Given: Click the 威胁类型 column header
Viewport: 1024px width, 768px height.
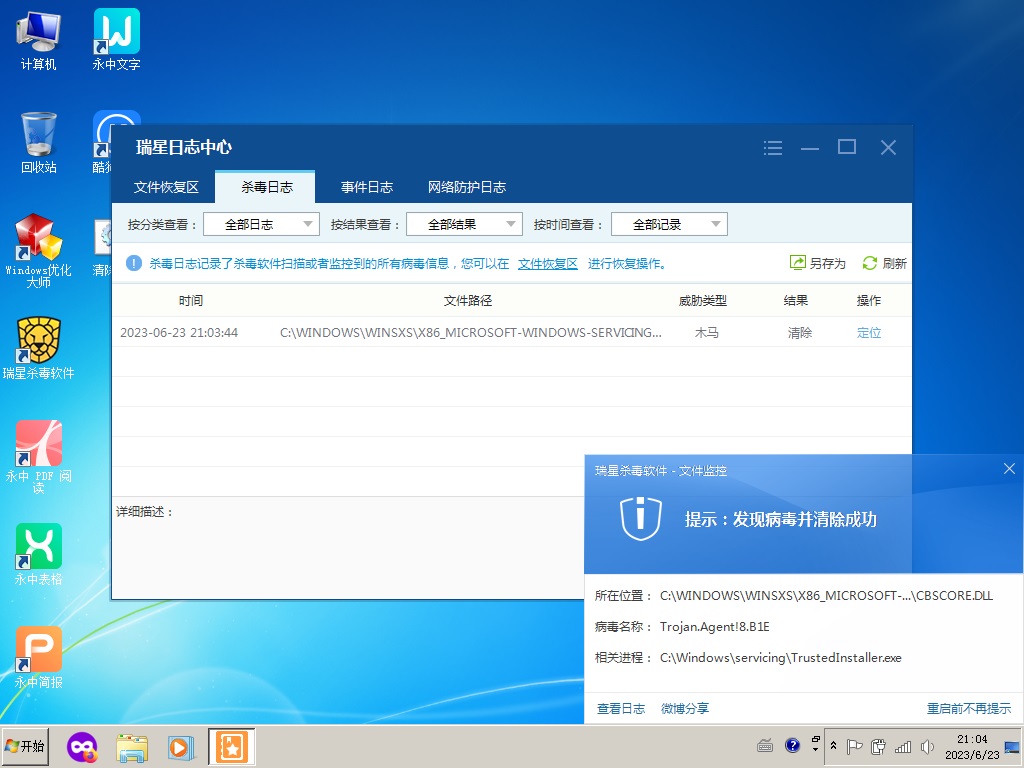Looking at the screenshot, I should [703, 300].
